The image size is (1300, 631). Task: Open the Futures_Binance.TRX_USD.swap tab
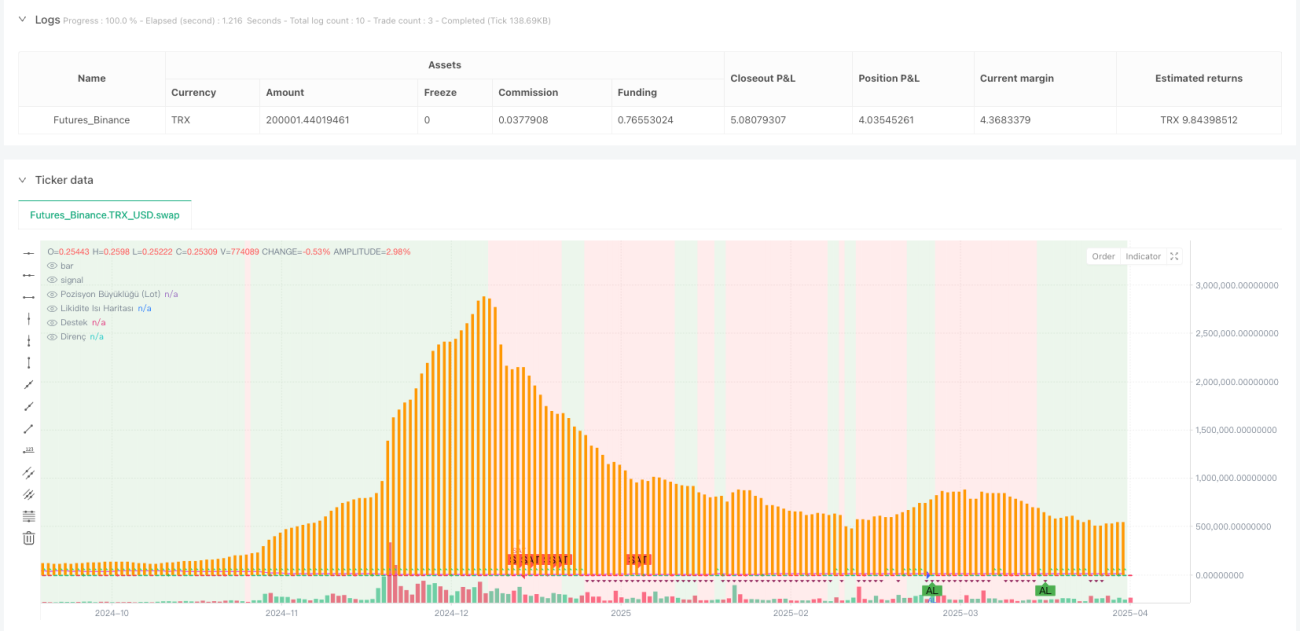click(x=105, y=215)
